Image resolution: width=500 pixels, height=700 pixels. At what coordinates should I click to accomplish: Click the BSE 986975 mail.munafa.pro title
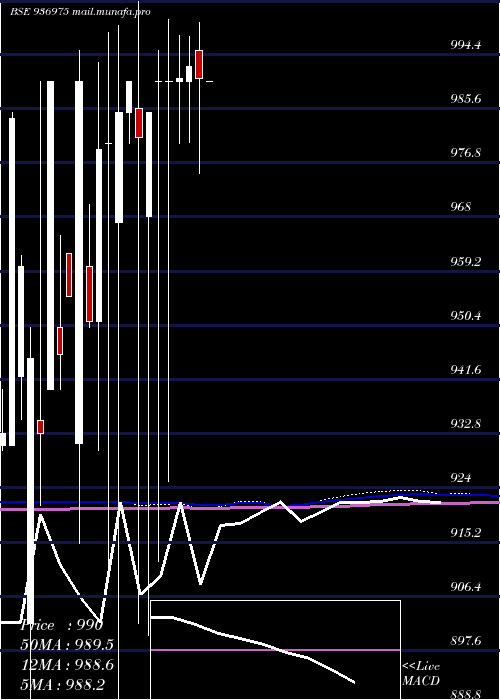click(80, 12)
